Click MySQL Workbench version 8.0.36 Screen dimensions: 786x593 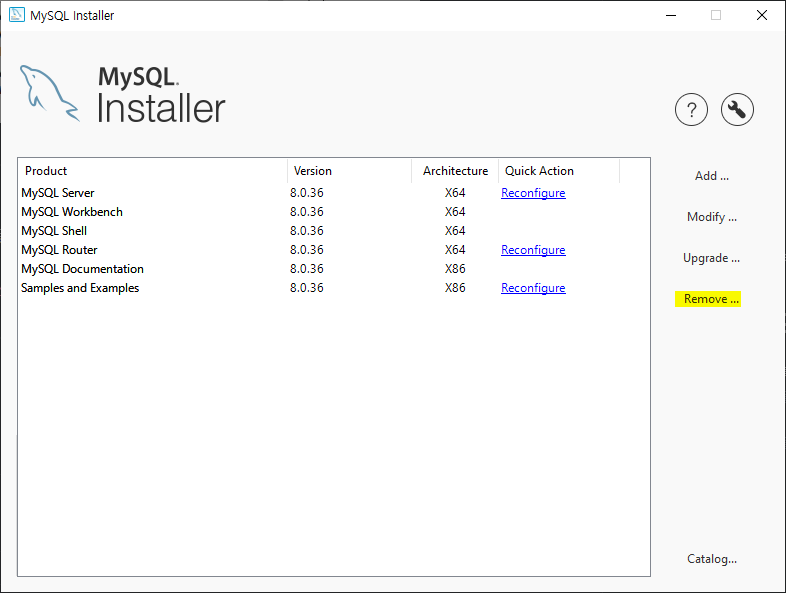click(307, 212)
